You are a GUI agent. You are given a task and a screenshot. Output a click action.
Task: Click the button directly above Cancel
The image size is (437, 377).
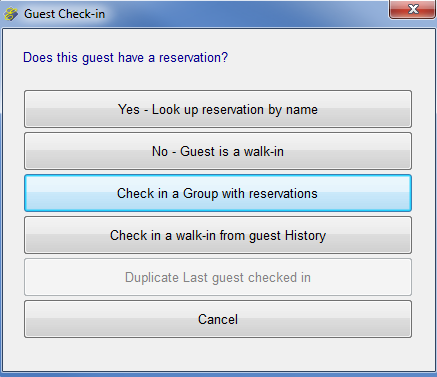click(x=218, y=277)
